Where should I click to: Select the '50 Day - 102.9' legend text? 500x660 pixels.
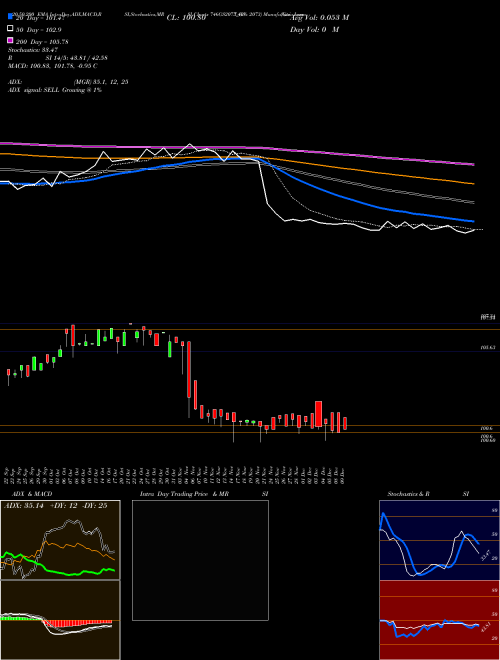pyautogui.click(x=39, y=30)
